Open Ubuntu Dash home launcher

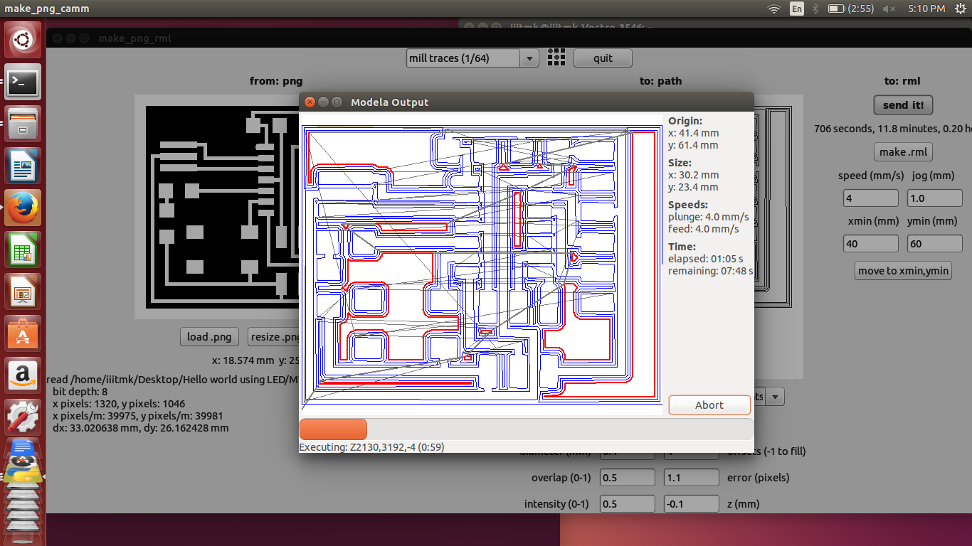click(x=23, y=40)
